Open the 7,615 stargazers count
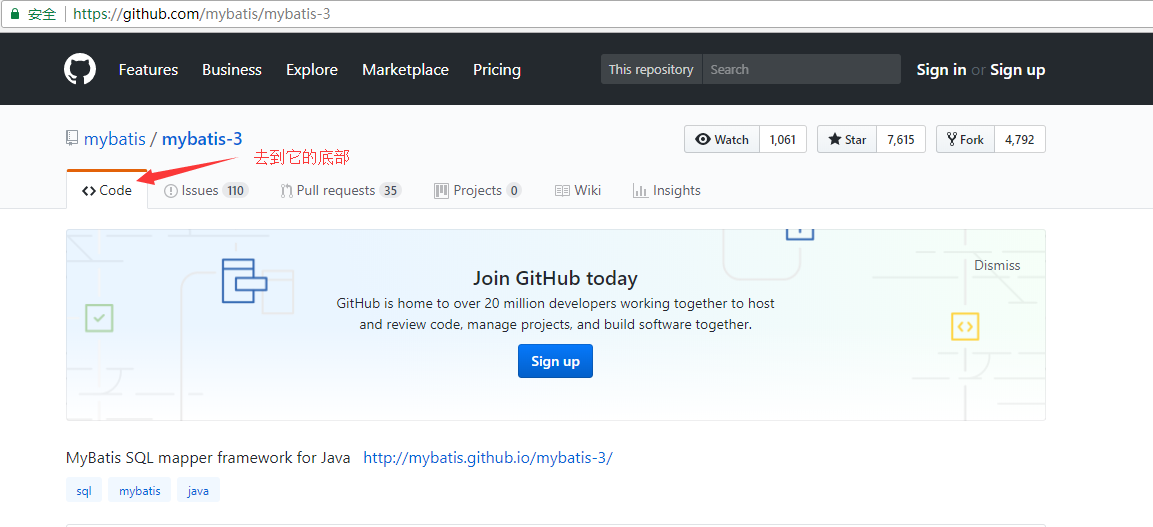Image resolution: width=1153 pixels, height=527 pixels. click(x=901, y=140)
